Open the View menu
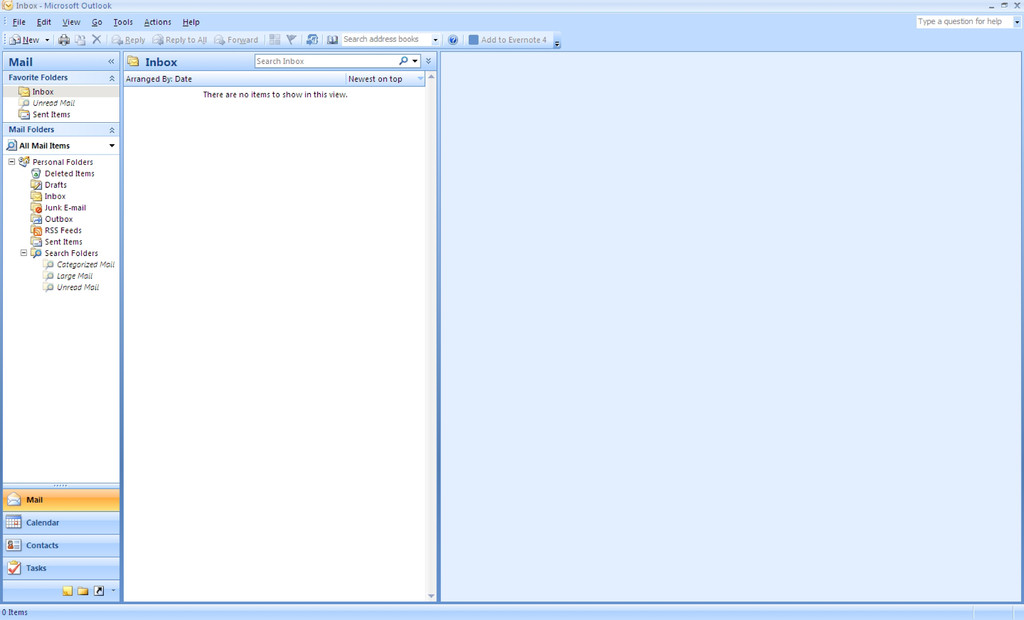This screenshot has height=620, width=1024. click(x=71, y=22)
